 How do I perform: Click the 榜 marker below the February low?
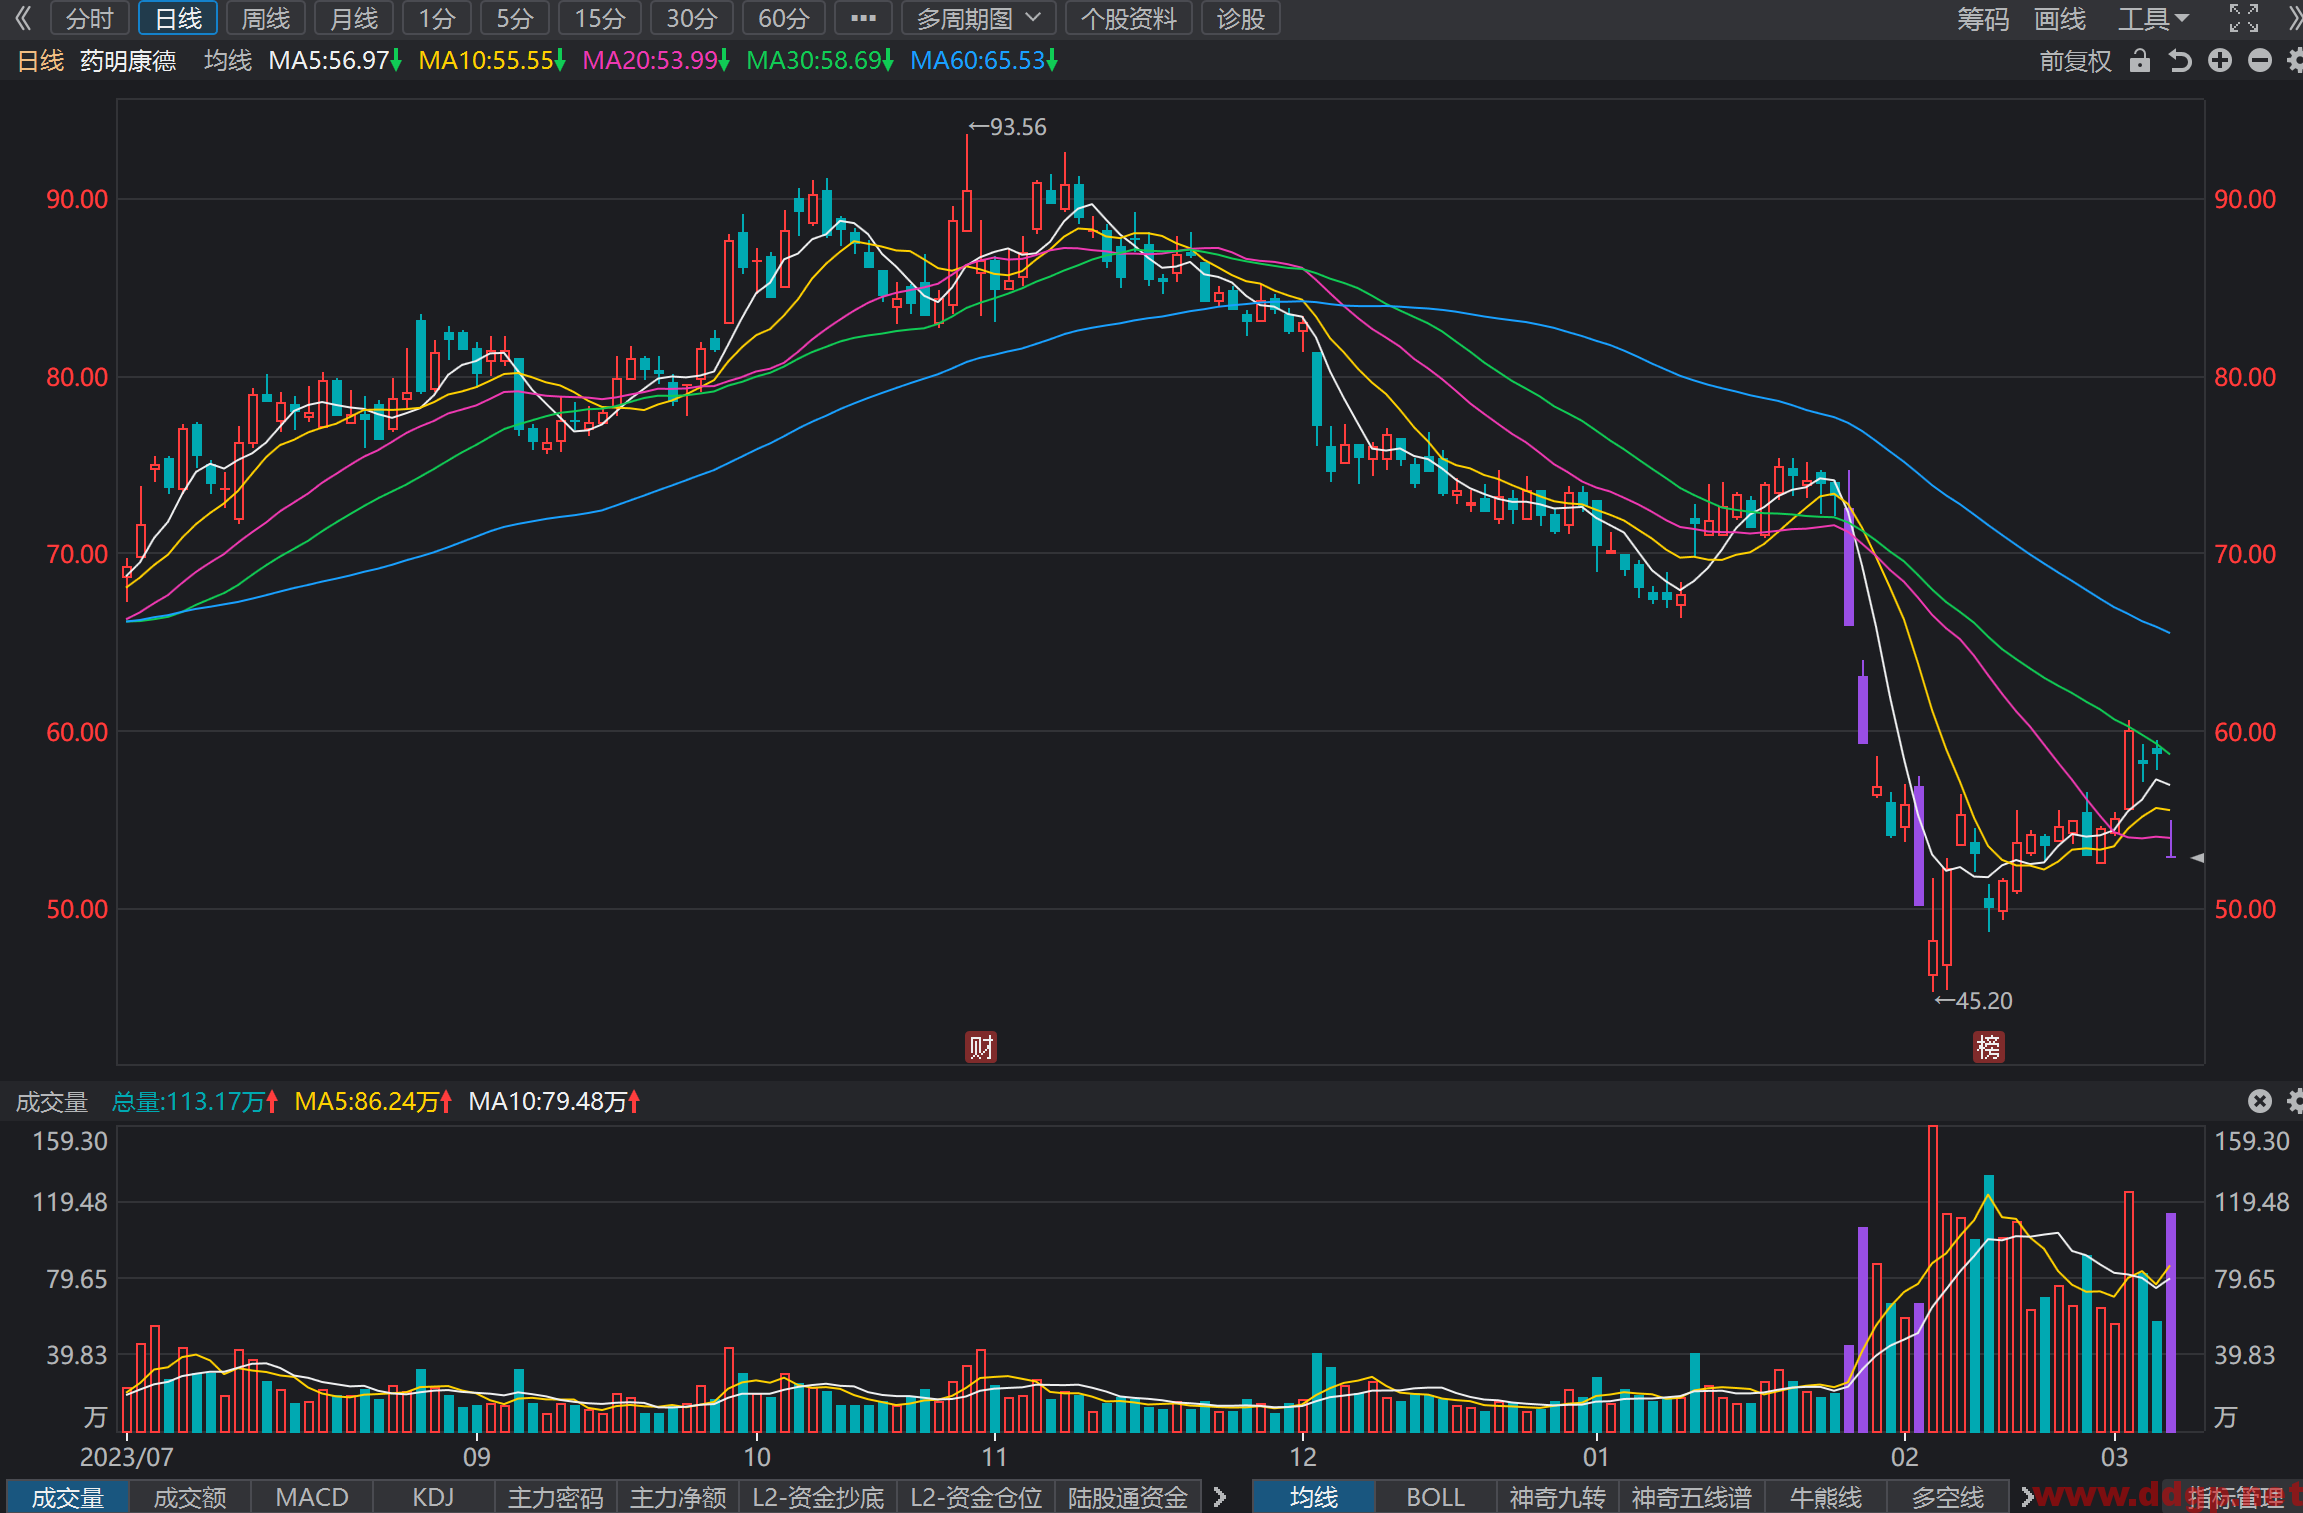(1988, 1047)
